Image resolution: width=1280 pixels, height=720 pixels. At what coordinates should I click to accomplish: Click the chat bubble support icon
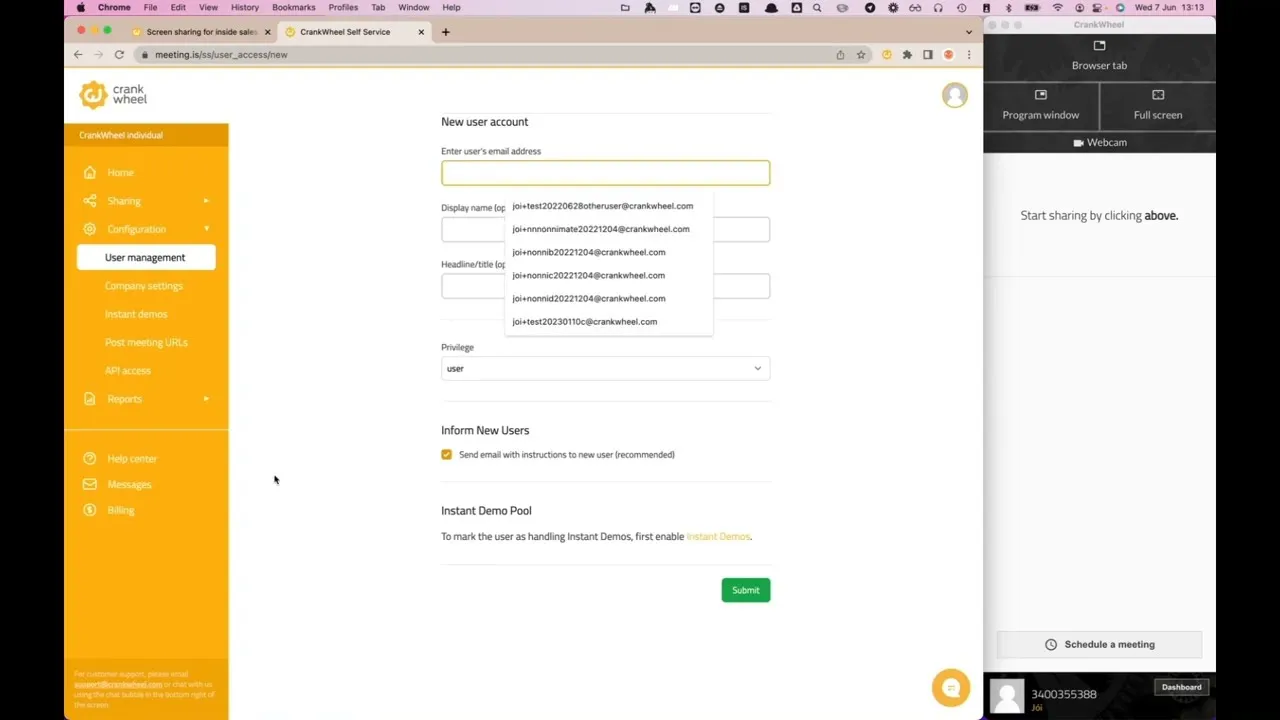pyautogui.click(x=951, y=688)
